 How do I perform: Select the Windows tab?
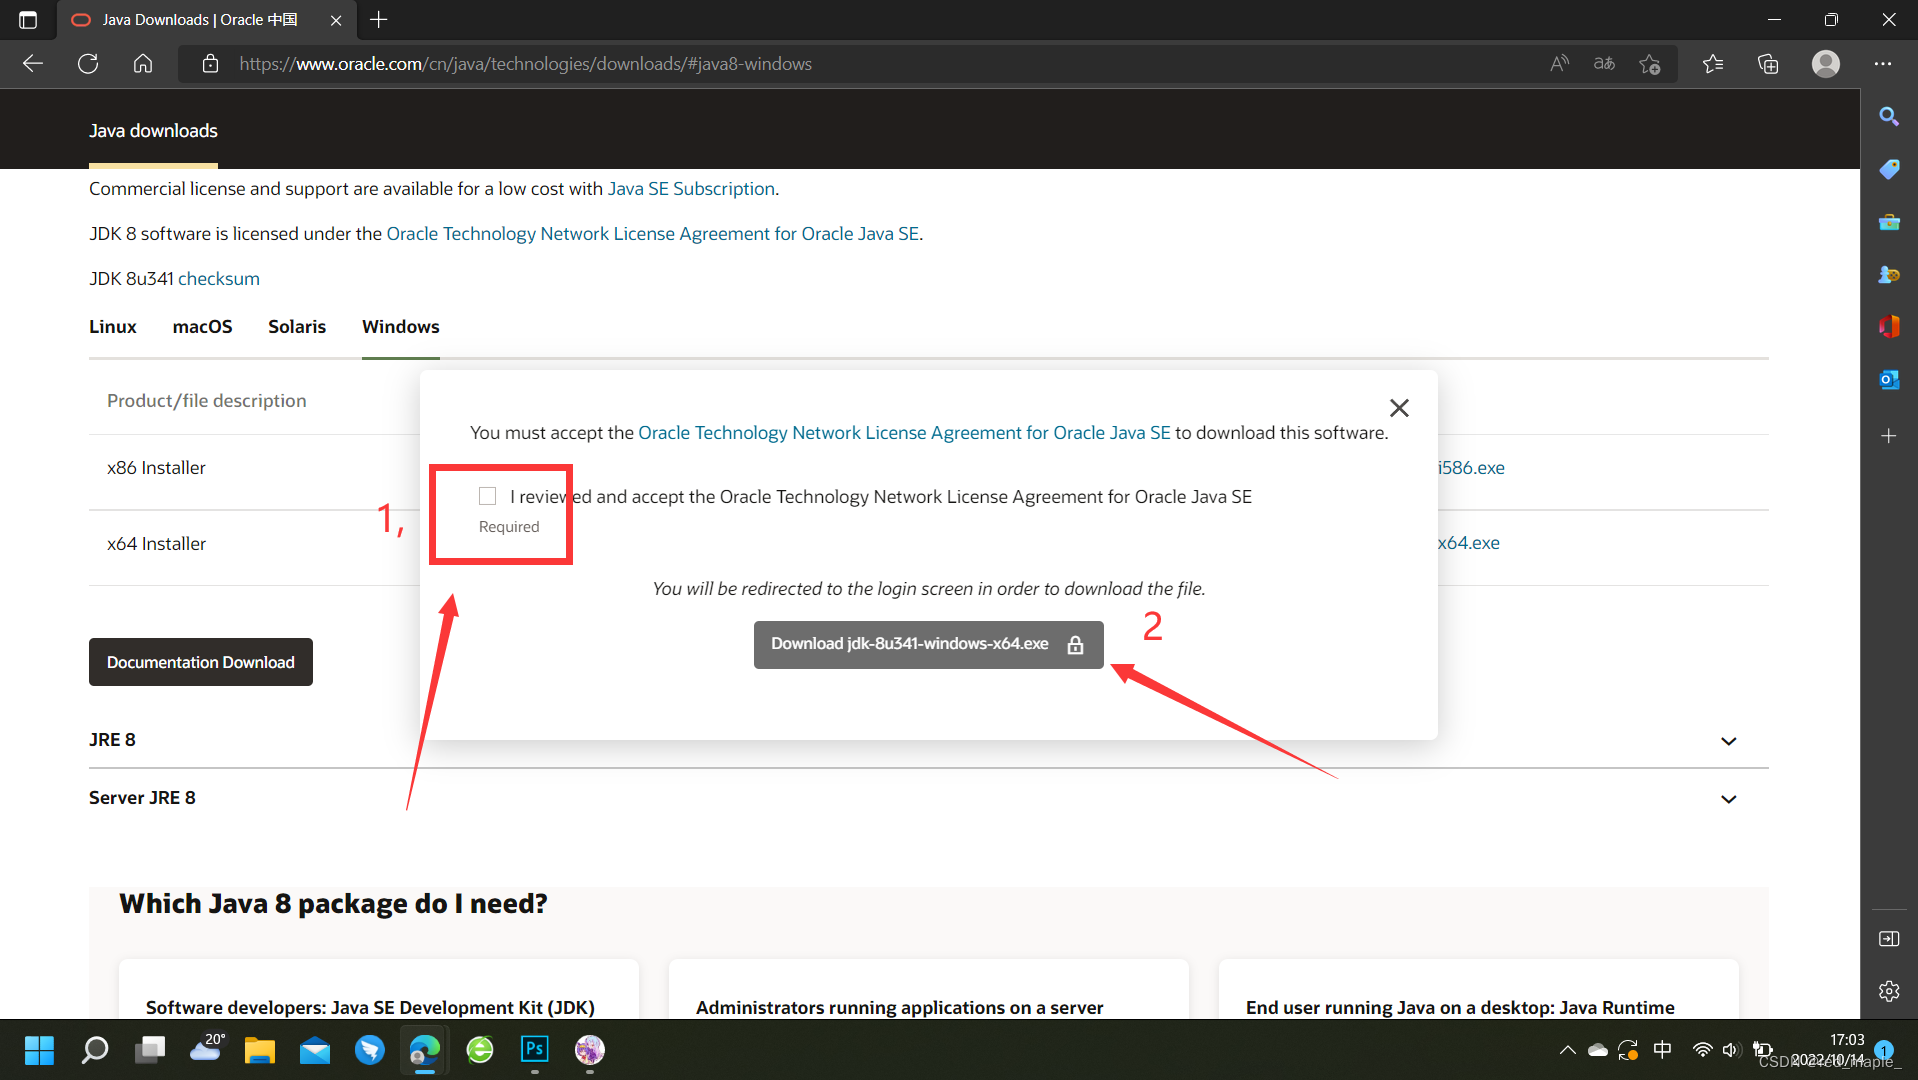400,327
